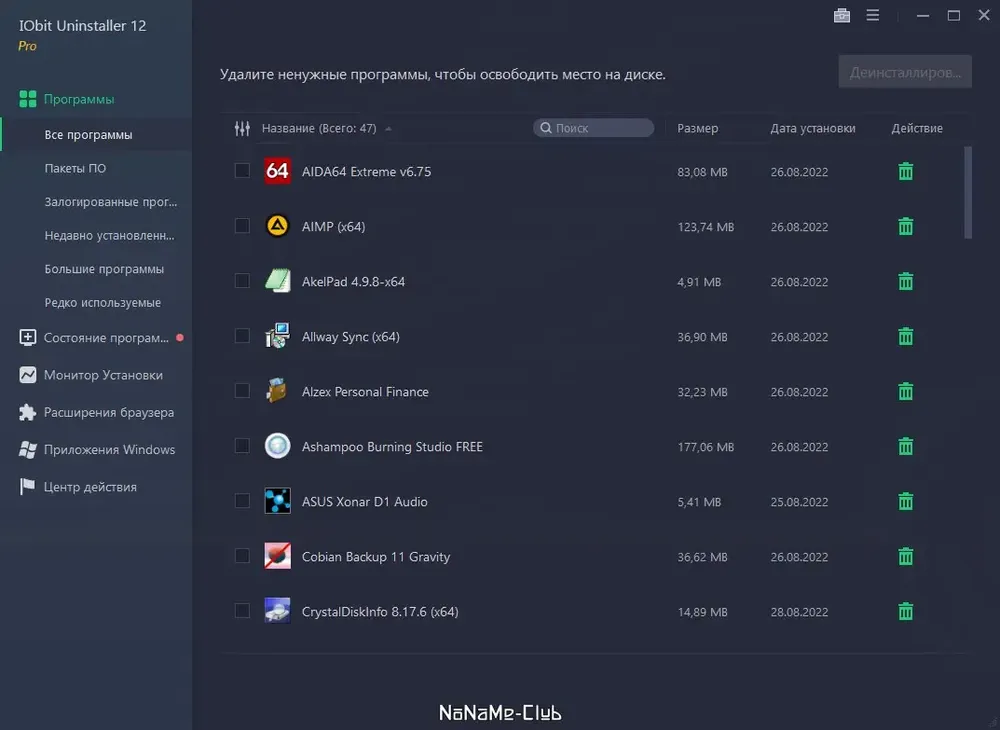This screenshot has height=730, width=1000.
Task: Open Приложения Windows section
Action: pyautogui.click(x=109, y=449)
